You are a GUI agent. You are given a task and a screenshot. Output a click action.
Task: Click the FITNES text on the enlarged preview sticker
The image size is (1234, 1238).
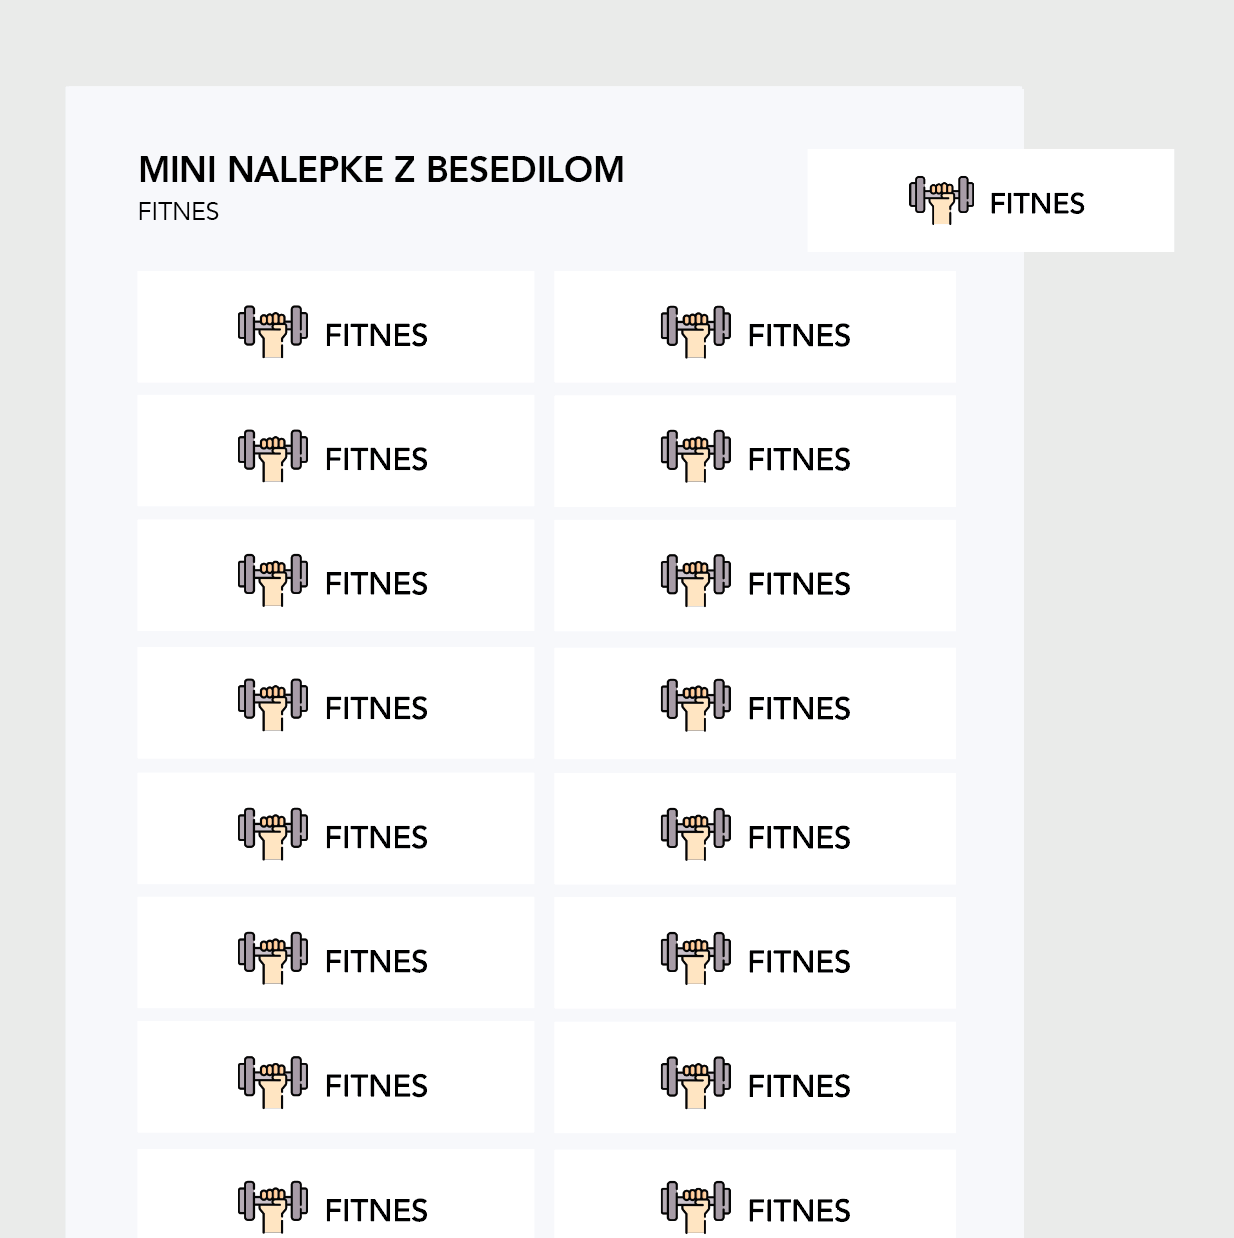coord(1037,204)
